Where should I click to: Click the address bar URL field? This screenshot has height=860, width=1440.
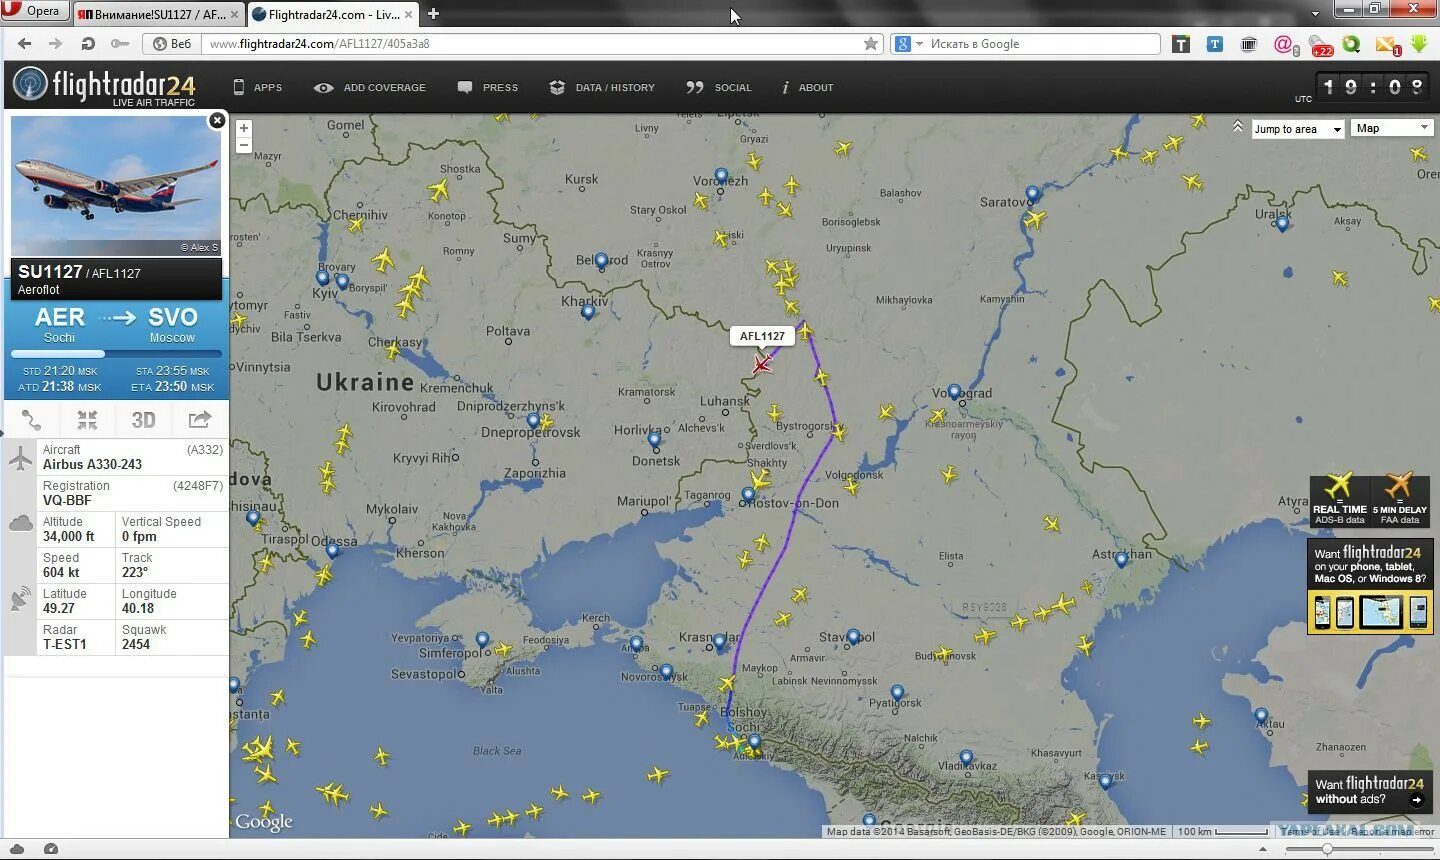tap(530, 44)
